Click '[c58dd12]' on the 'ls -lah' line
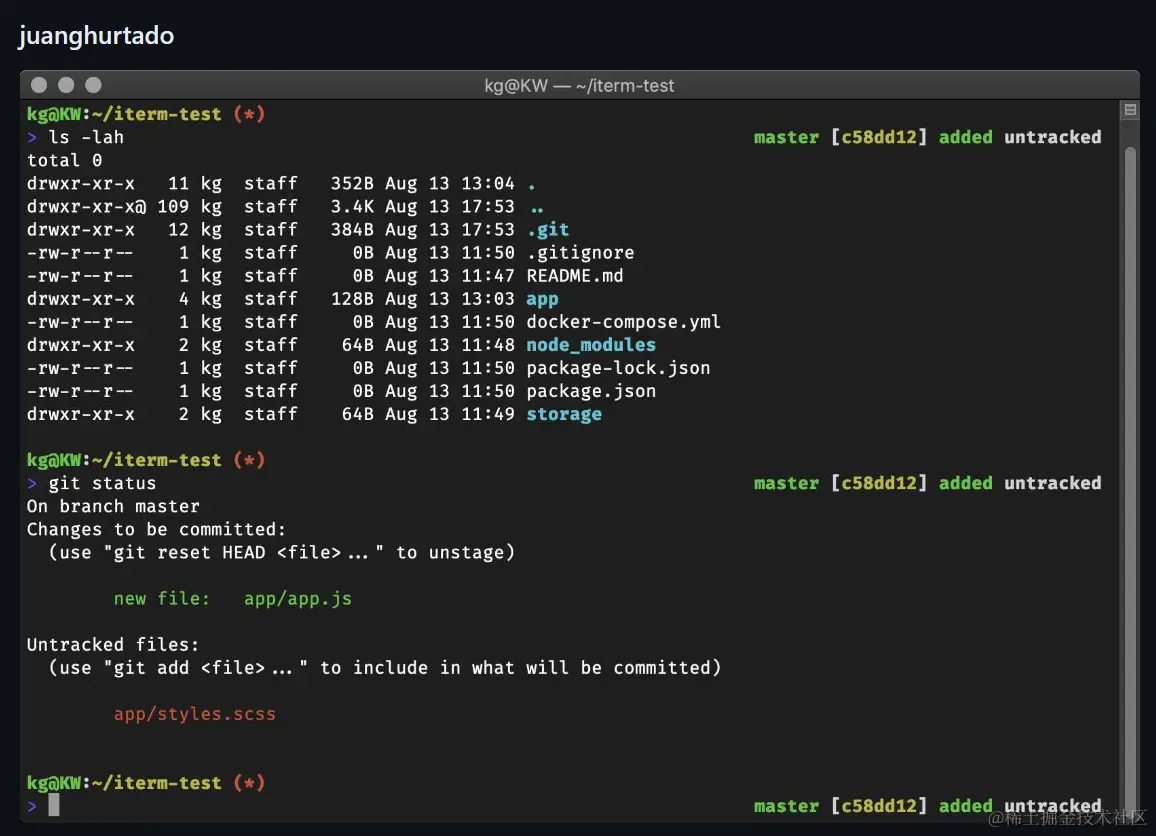The image size is (1156, 836). [879, 137]
